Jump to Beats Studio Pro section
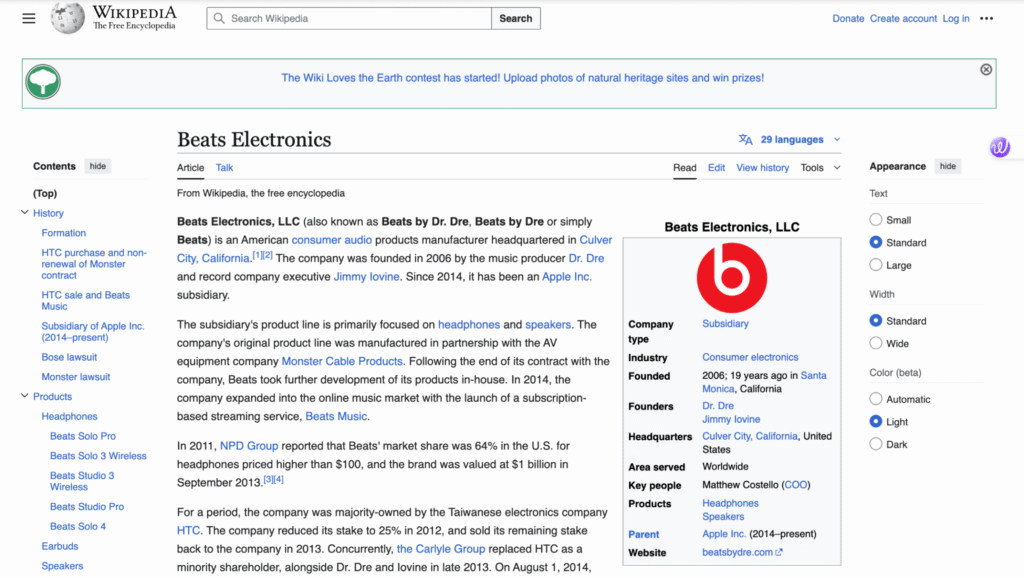The width and height of the screenshot is (1024, 578). [87, 506]
